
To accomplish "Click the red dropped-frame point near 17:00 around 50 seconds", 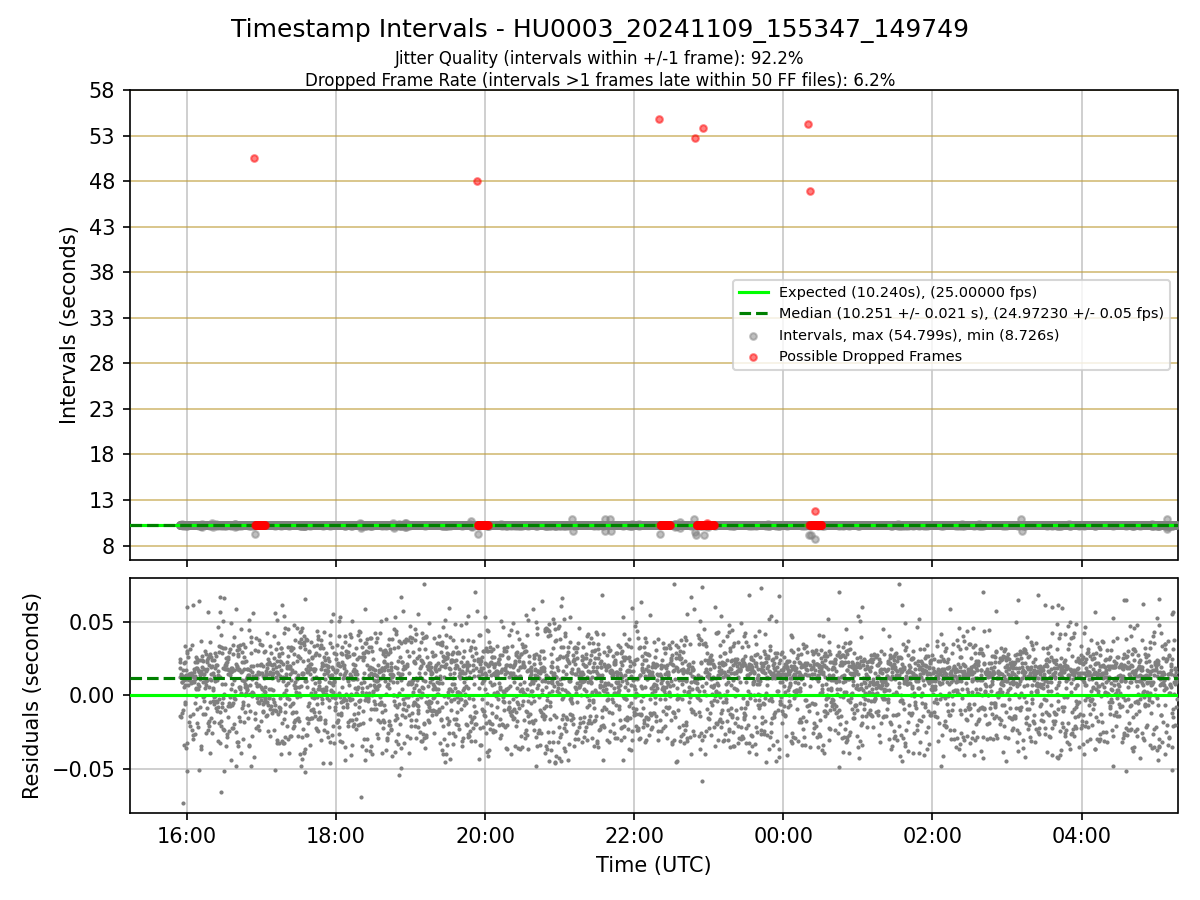I will (254, 158).
